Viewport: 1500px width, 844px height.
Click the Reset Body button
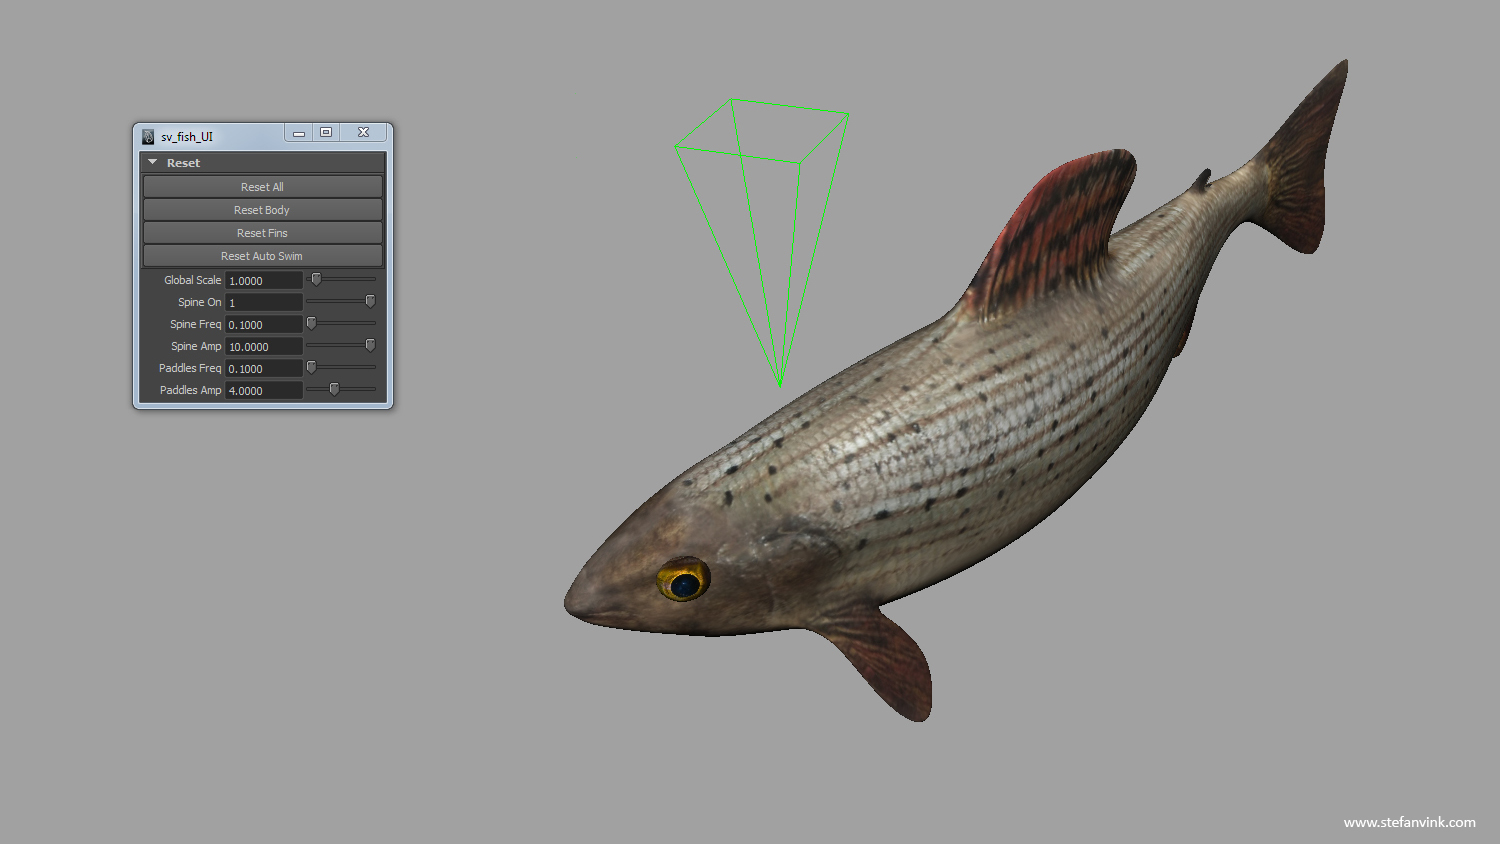[x=262, y=210]
